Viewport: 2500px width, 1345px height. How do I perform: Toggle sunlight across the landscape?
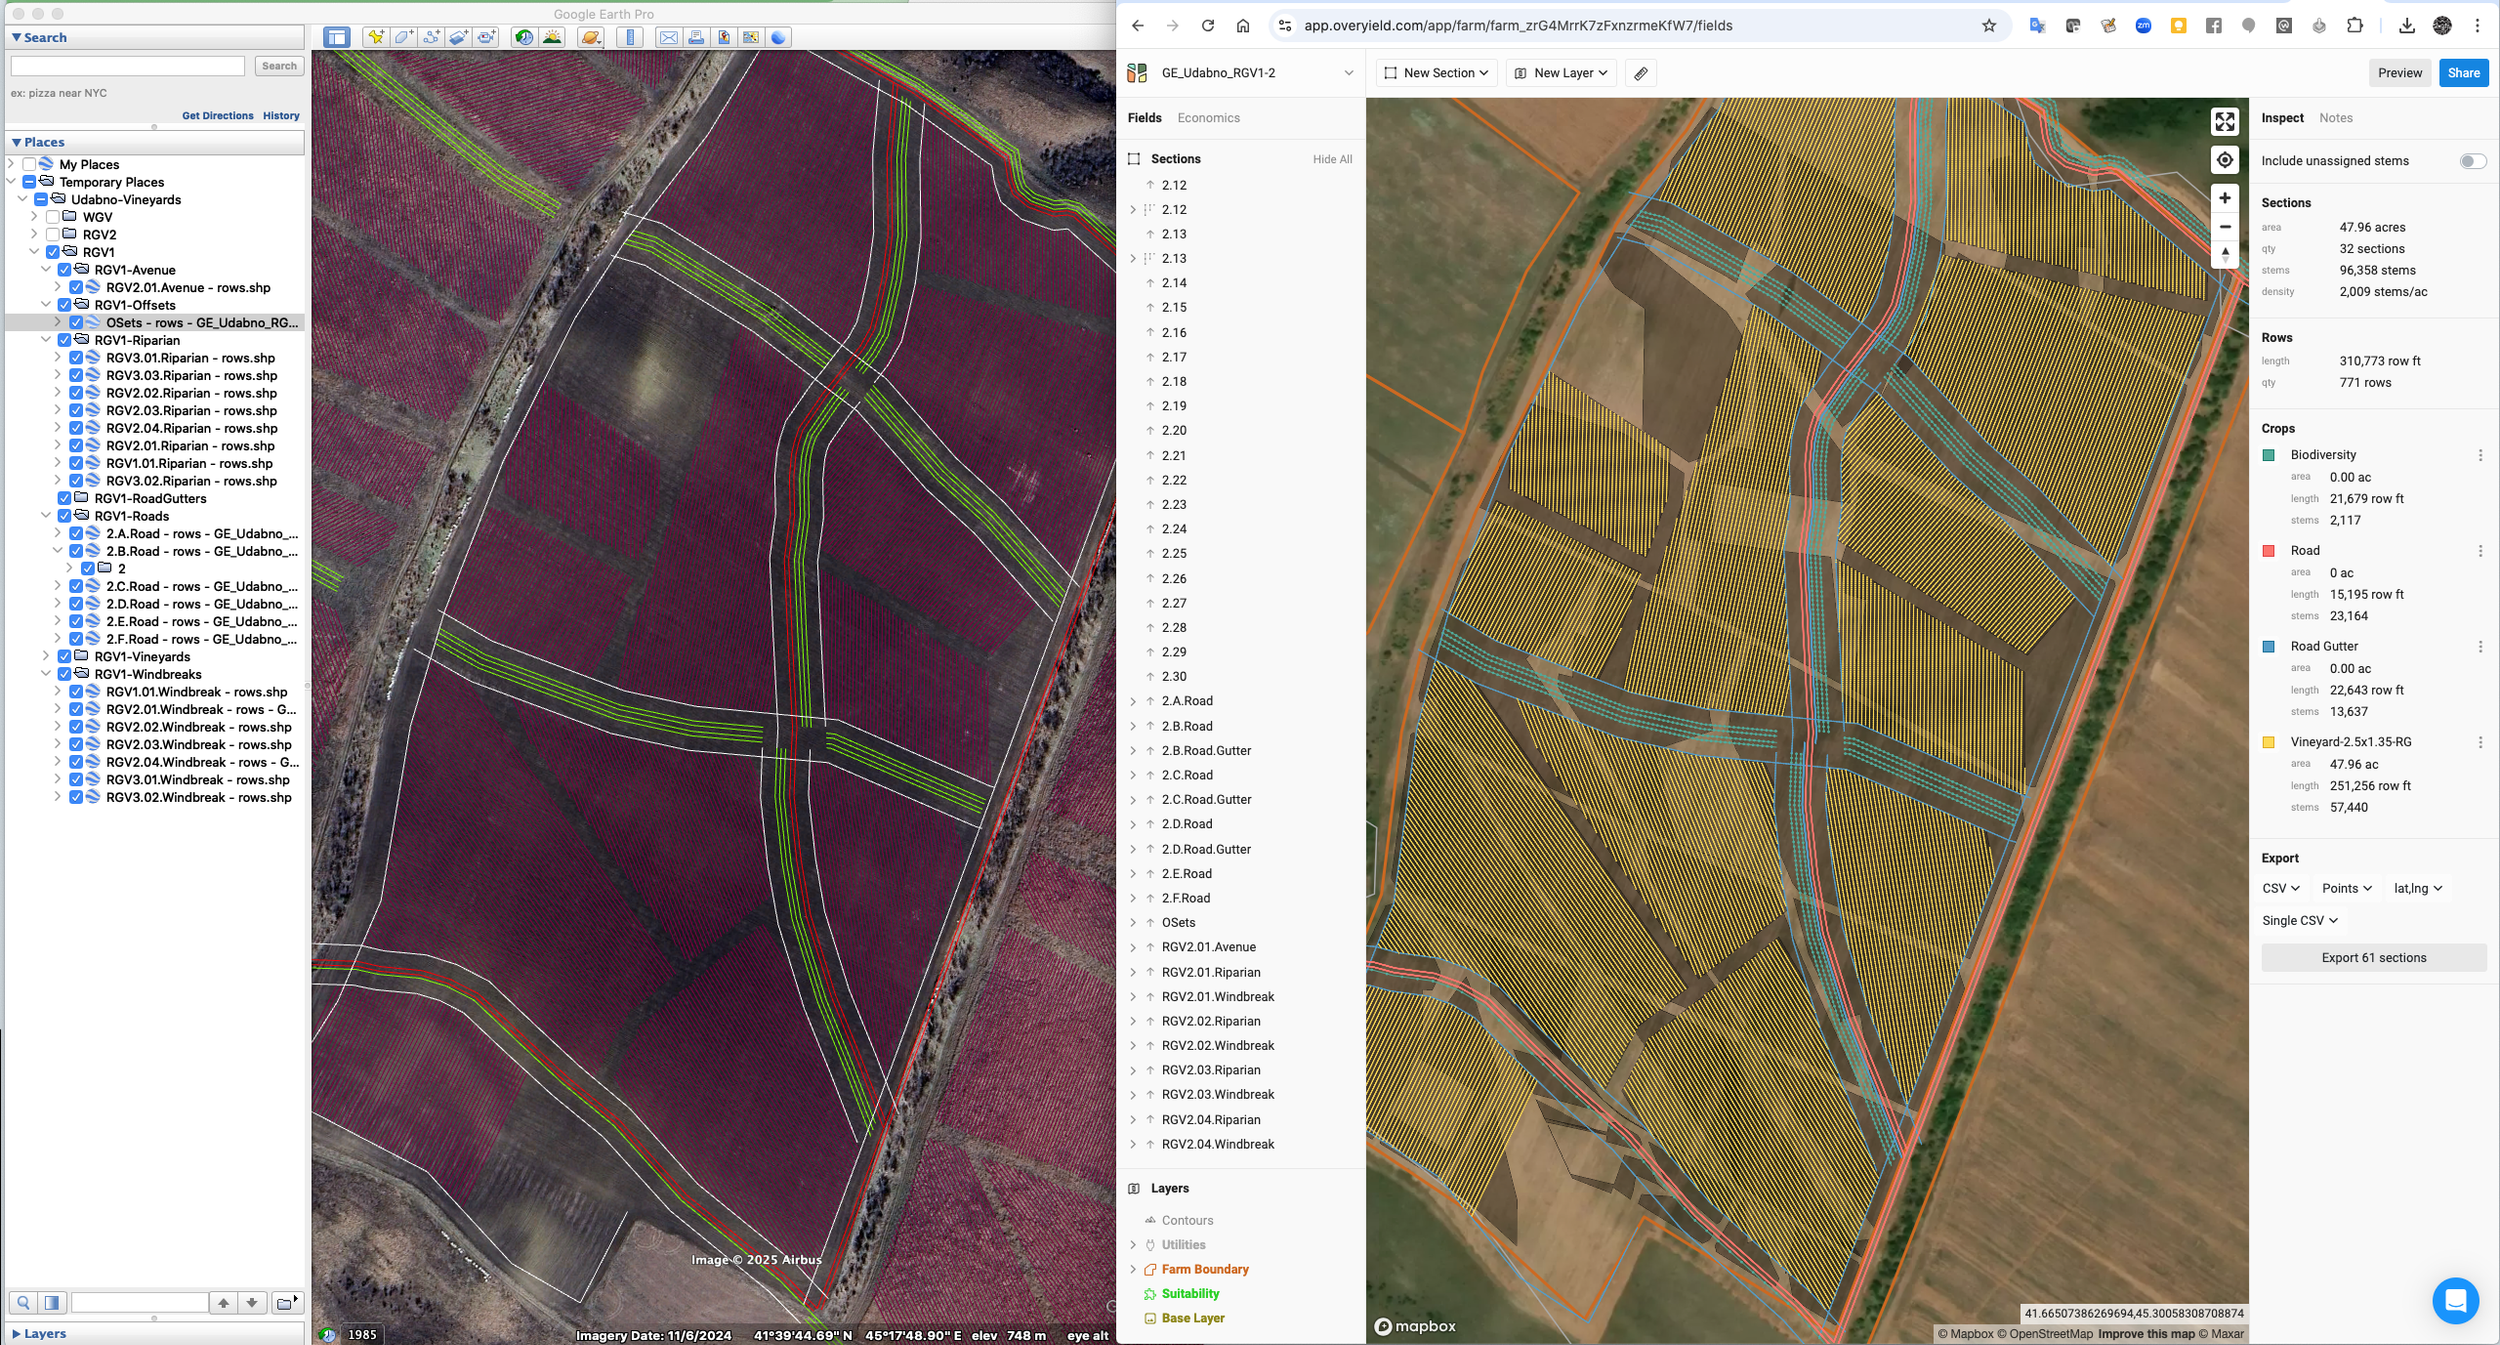pyautogui.click(x=551, y=38)
